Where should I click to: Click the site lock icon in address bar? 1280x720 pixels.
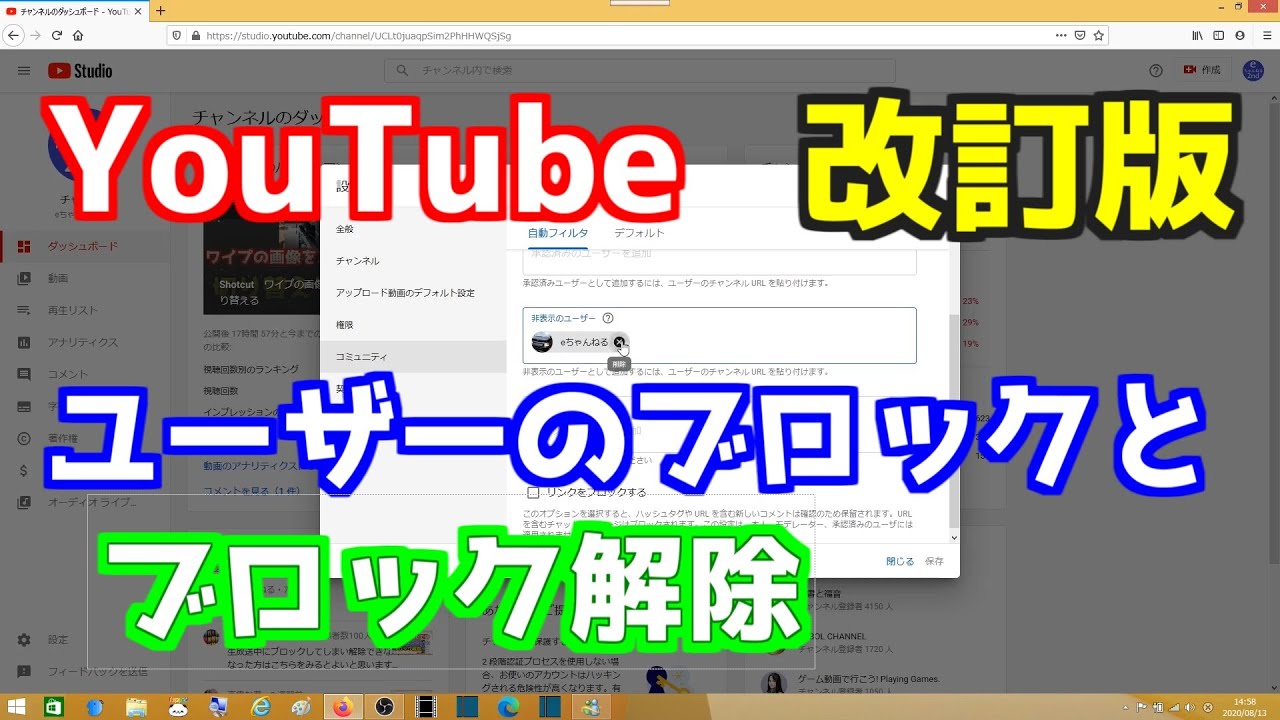point(195,35)
